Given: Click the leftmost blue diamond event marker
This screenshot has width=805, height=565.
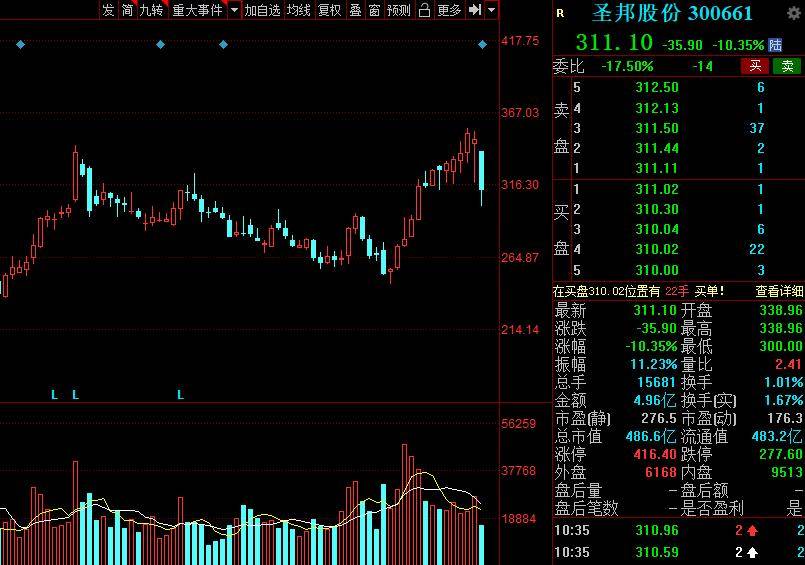Looking at the screenshot, I should coord(21,45).
